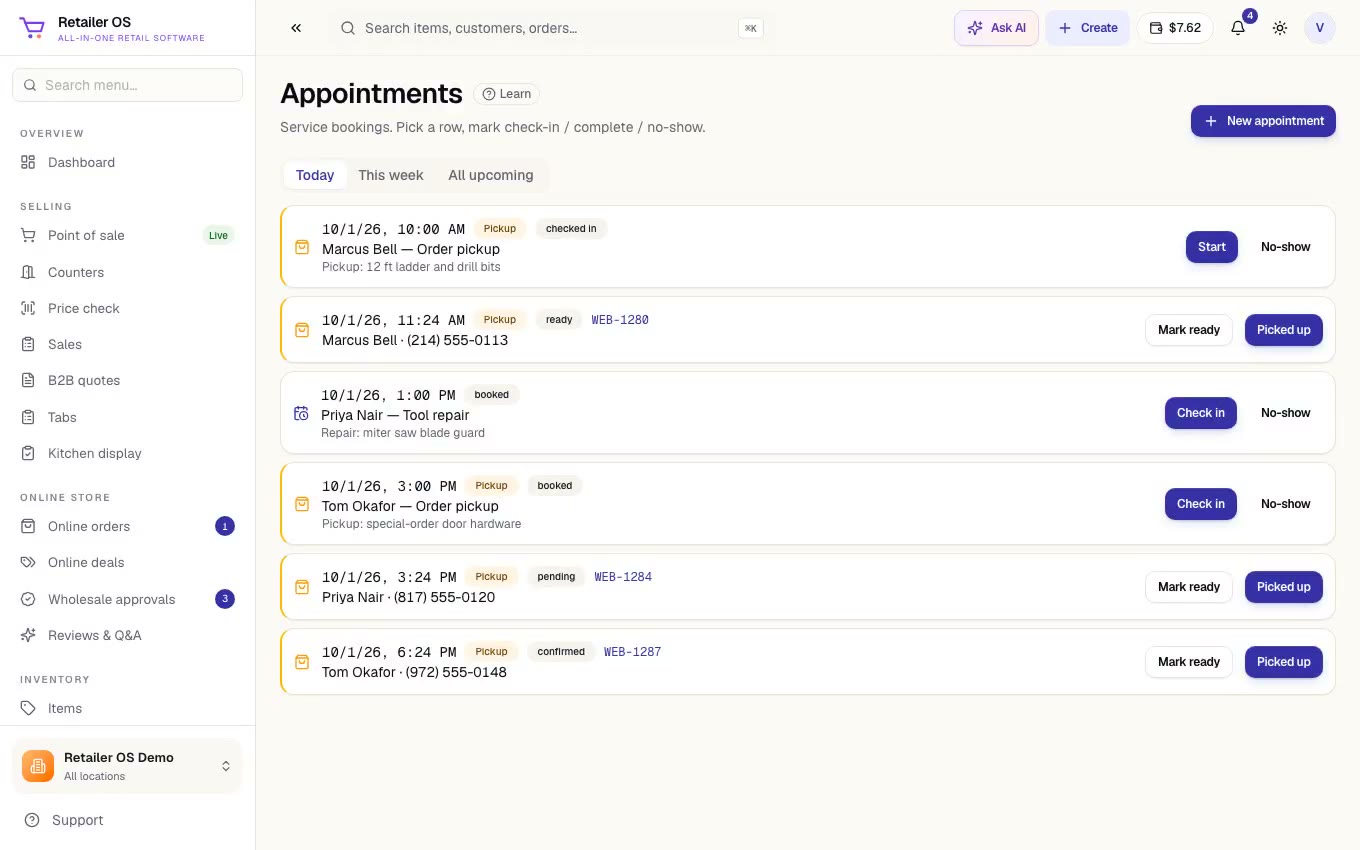
Task: Click the bag icon on the WEB-1287 row
Action: click(301, 662)
